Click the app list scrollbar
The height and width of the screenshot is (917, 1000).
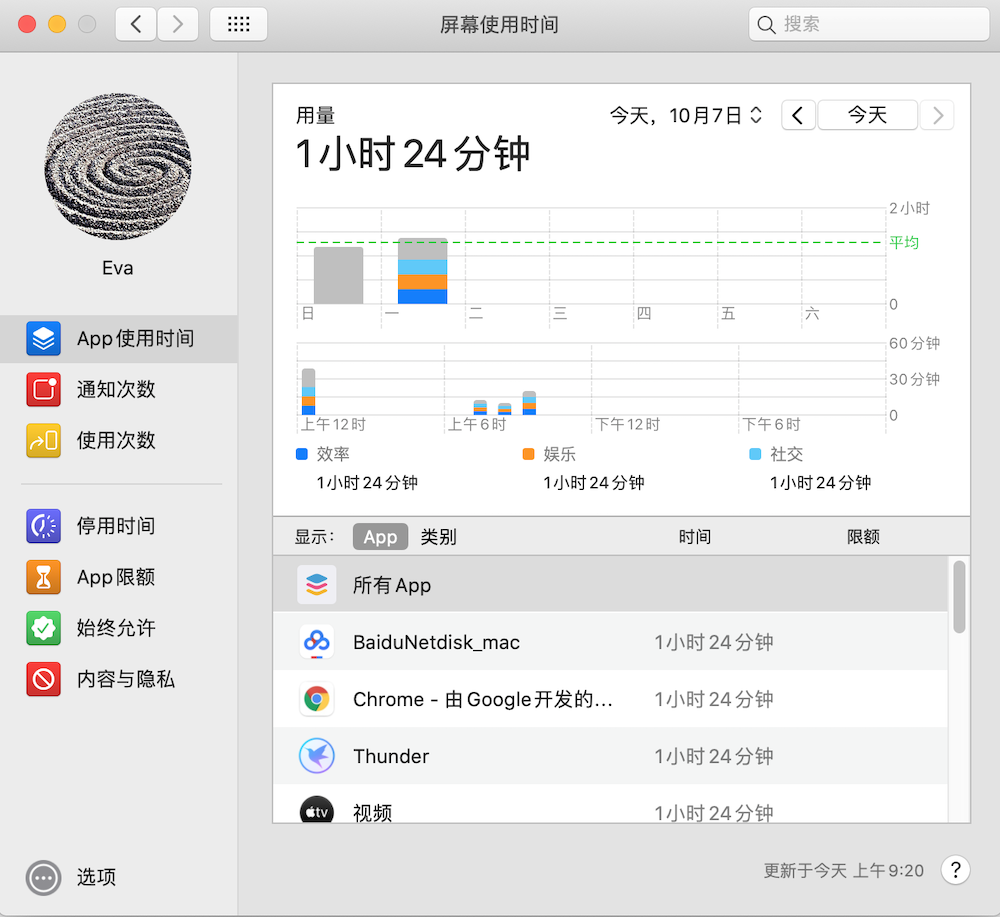pos(959,597)
